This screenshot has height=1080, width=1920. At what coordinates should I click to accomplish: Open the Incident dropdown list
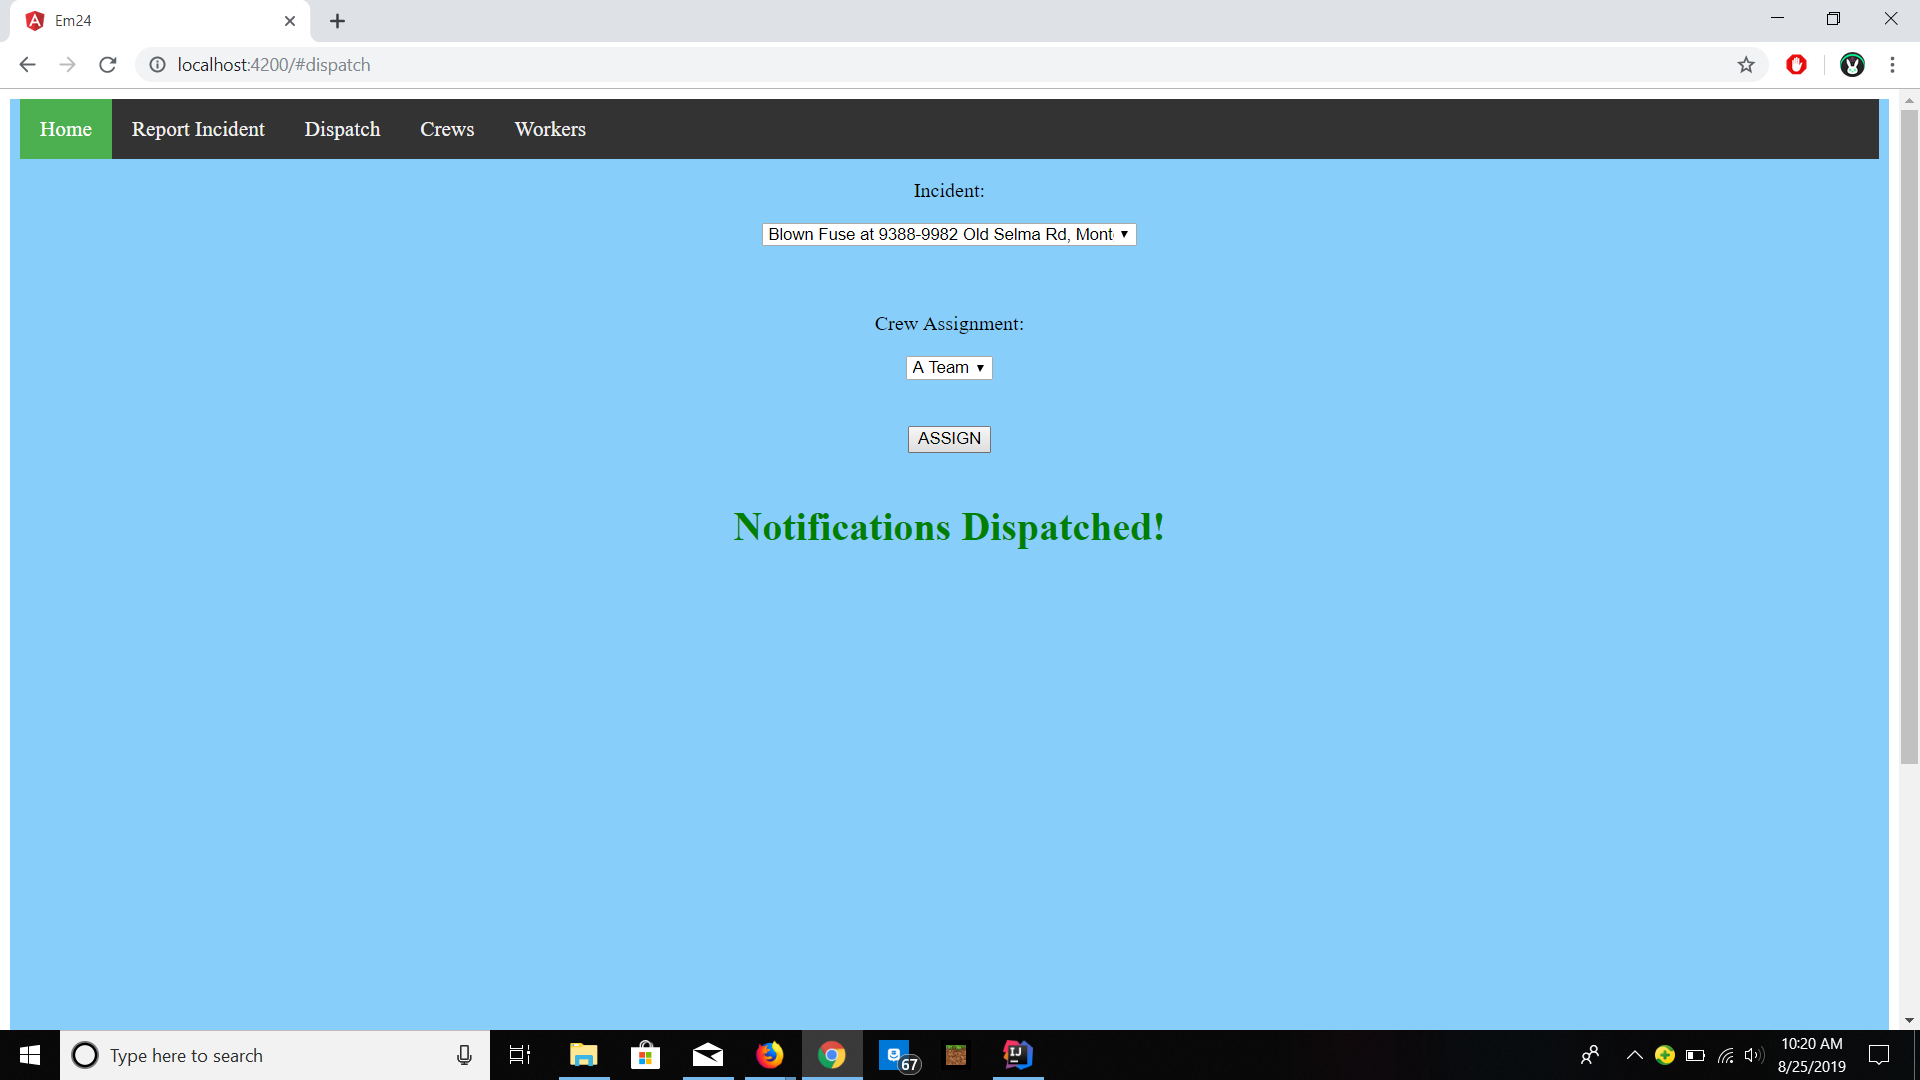pyautogui.click(x=948, y=234)
